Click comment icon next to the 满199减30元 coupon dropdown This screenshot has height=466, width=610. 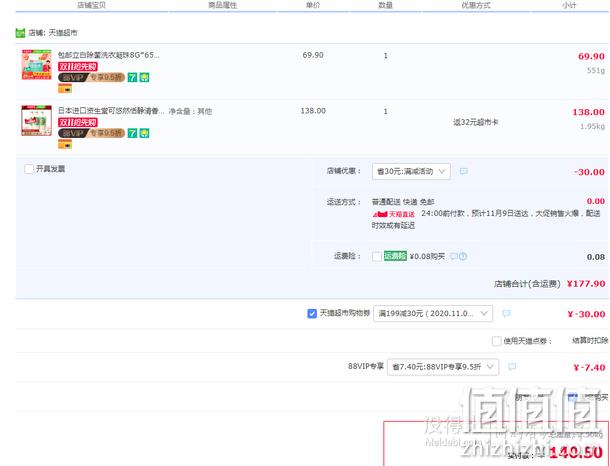click(x=506, y=314)
